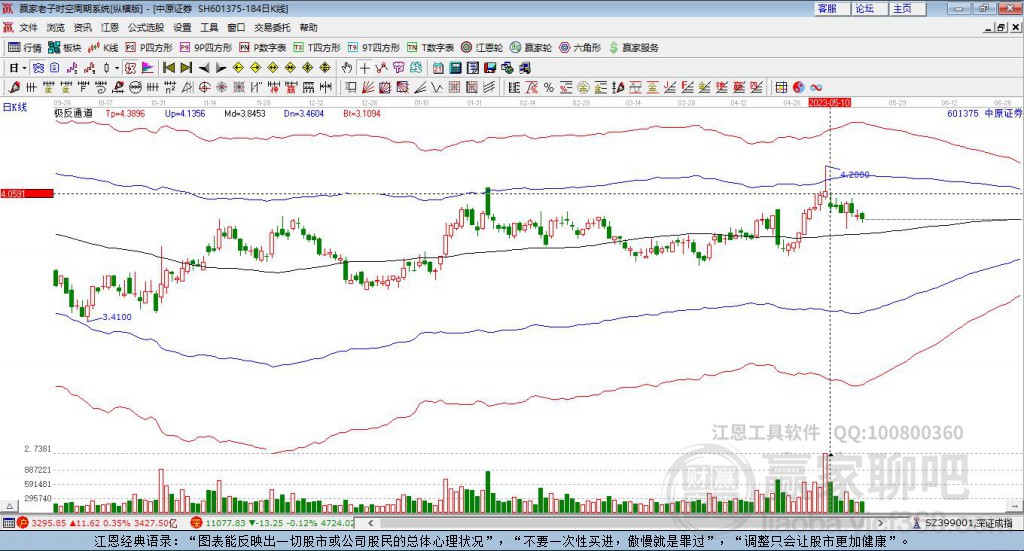The width and height of the screenshot is (1024, 551).
Task: Click the 深 Shenzhen index status entry
Action: (271, 523)
